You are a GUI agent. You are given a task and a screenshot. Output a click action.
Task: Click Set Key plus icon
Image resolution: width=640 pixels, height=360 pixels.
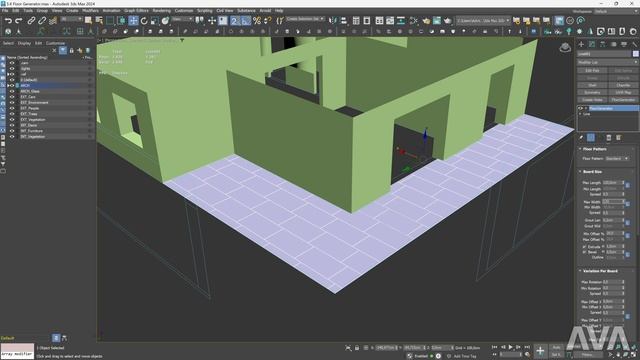coord(540,350)
